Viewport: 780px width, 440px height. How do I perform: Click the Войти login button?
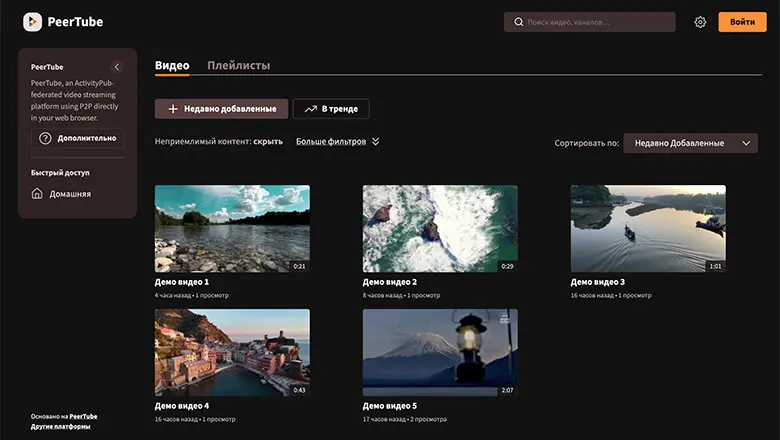(742, 22)
